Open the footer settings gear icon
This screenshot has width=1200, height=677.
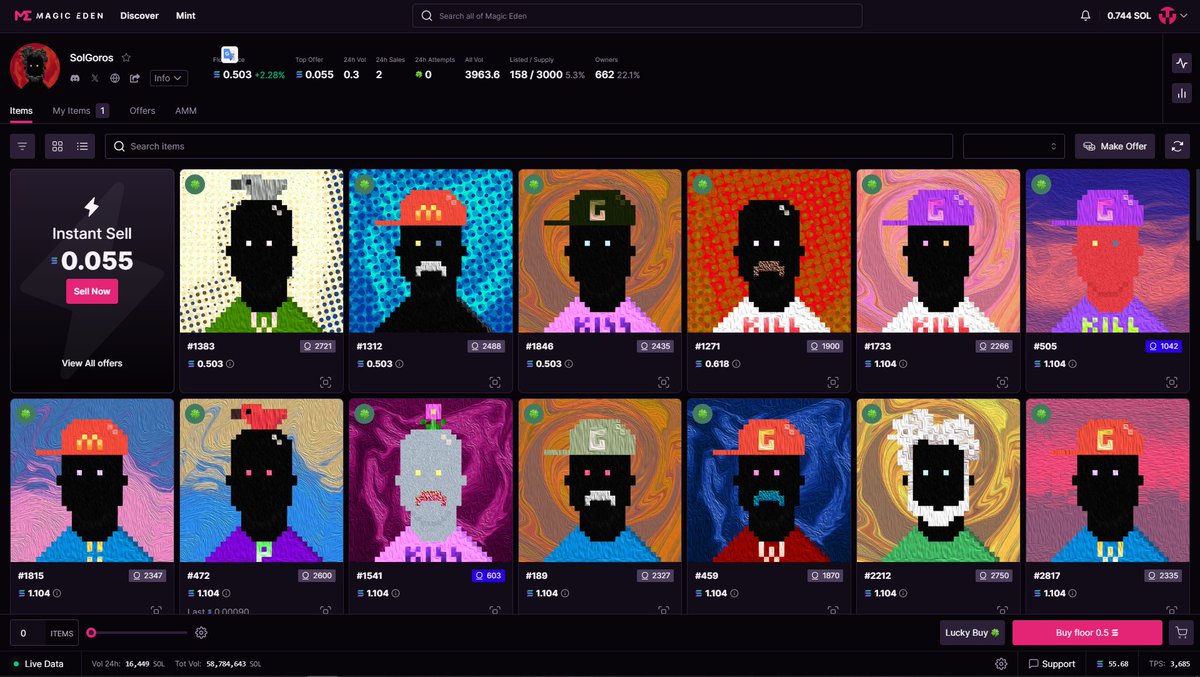click(1001, 663)
